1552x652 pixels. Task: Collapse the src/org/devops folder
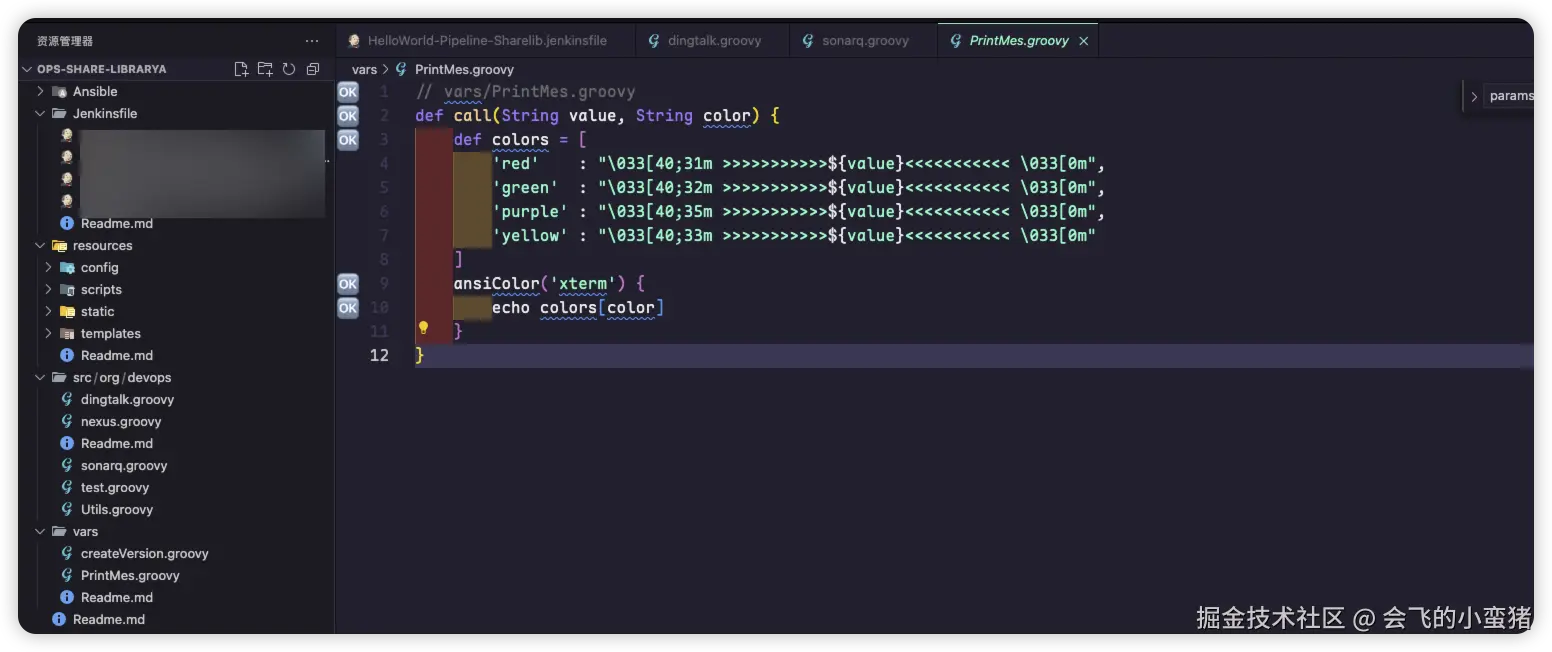click(40, 377)
